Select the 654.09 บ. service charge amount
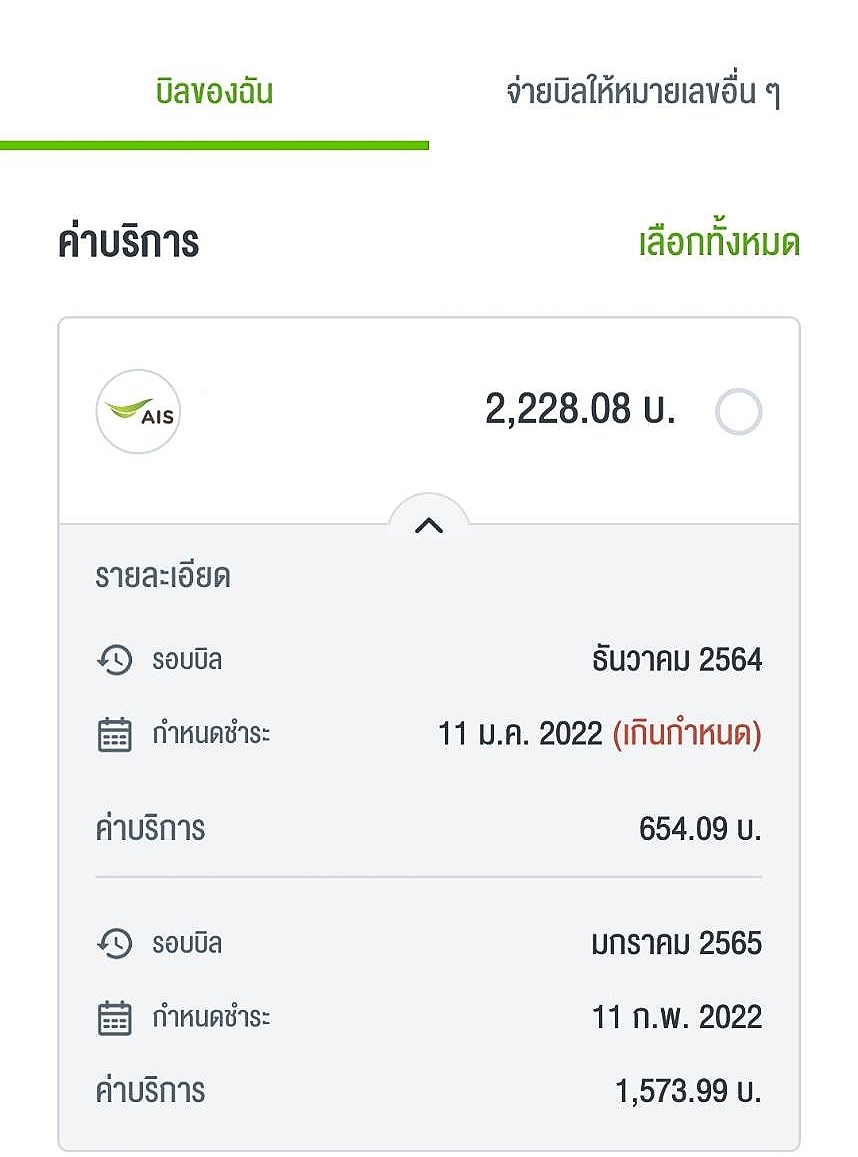The height and width of the screenshot is (1157, 858). pos(700,829)
